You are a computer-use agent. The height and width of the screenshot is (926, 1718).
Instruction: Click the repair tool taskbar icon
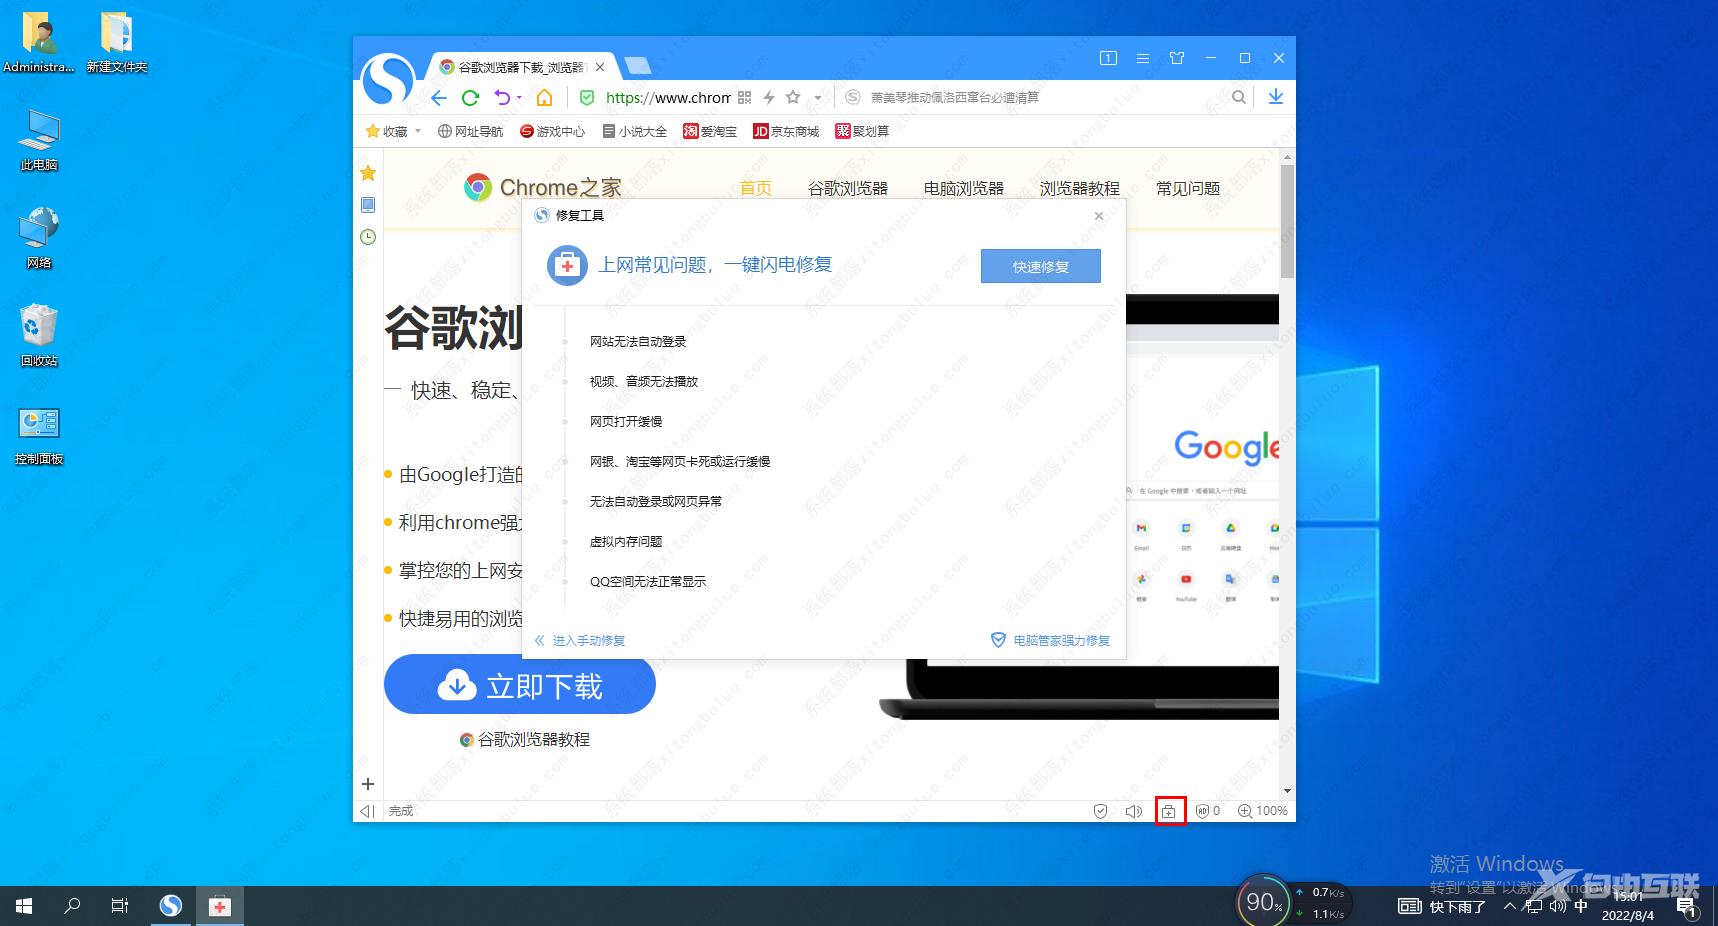[x=220, y=906]
